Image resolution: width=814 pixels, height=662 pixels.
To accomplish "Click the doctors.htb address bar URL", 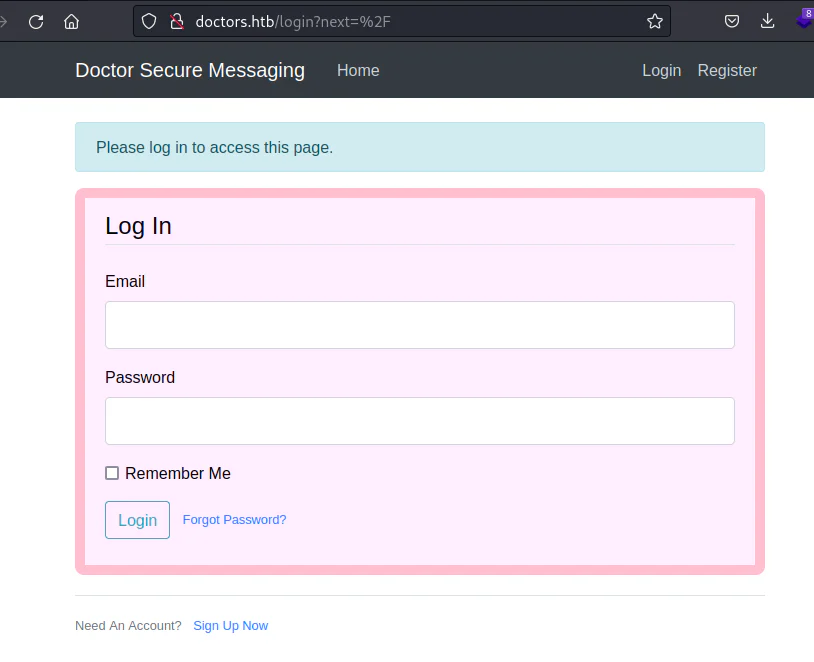I will 293,22.
